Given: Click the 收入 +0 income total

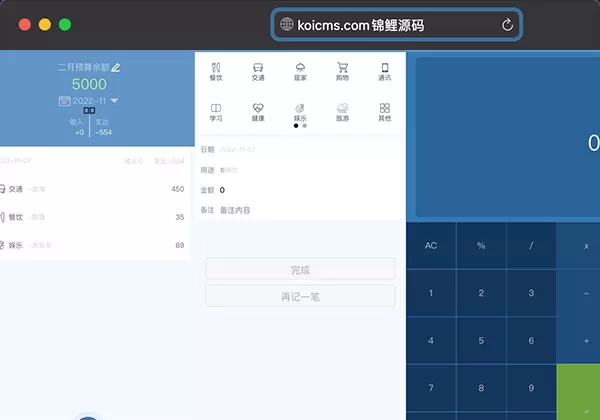Looking at the screenshot, I should [77, 128].
